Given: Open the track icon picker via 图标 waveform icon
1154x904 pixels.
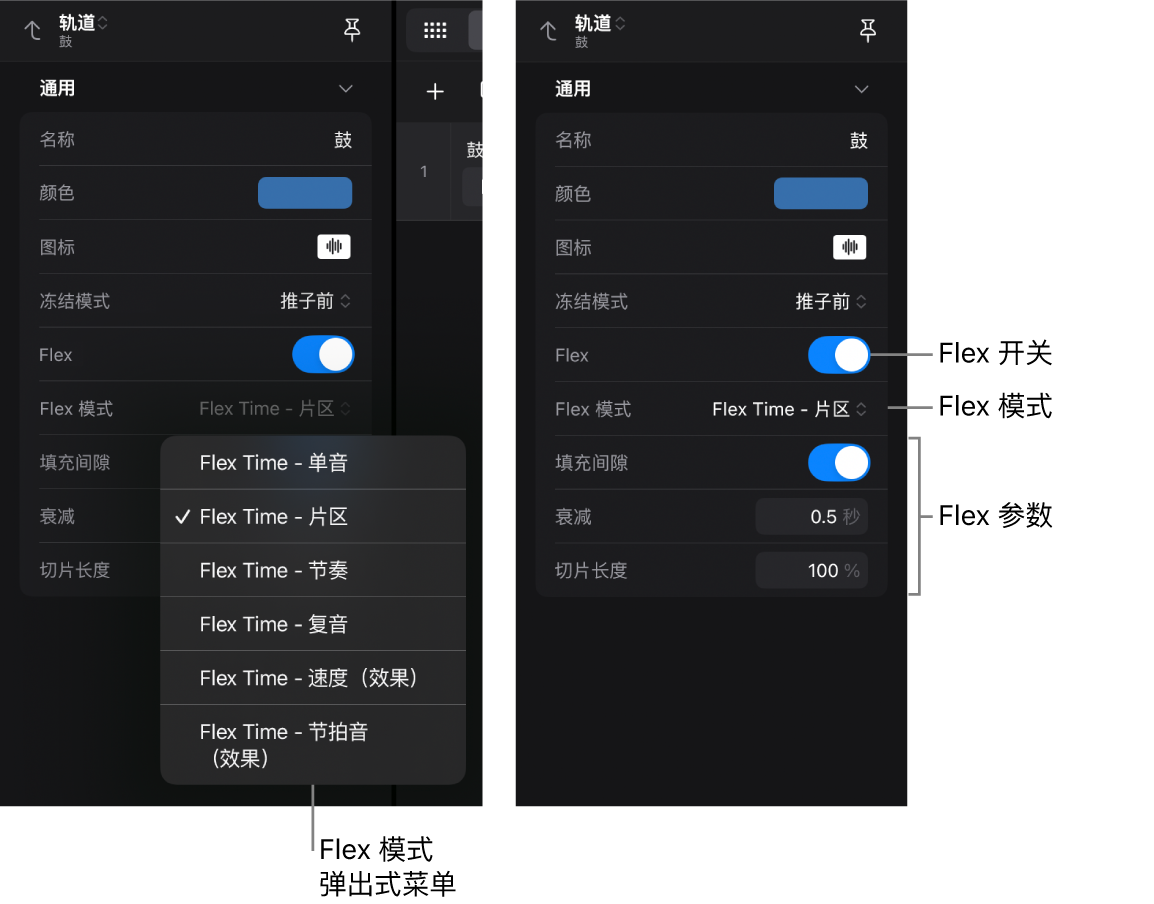Looking at the screenshot, I should 334,246.
